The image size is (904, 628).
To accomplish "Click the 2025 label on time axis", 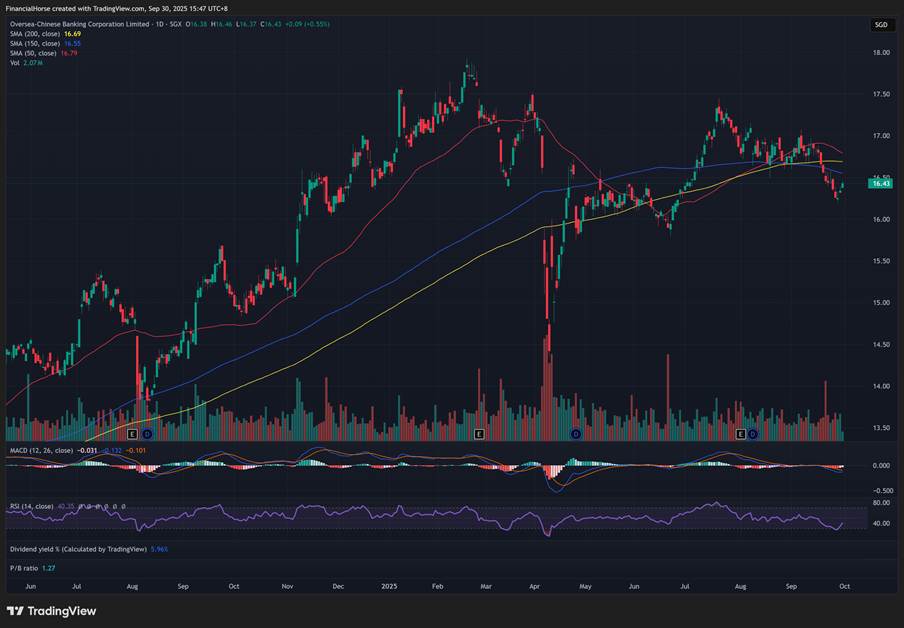I will (x=387, y=585).
